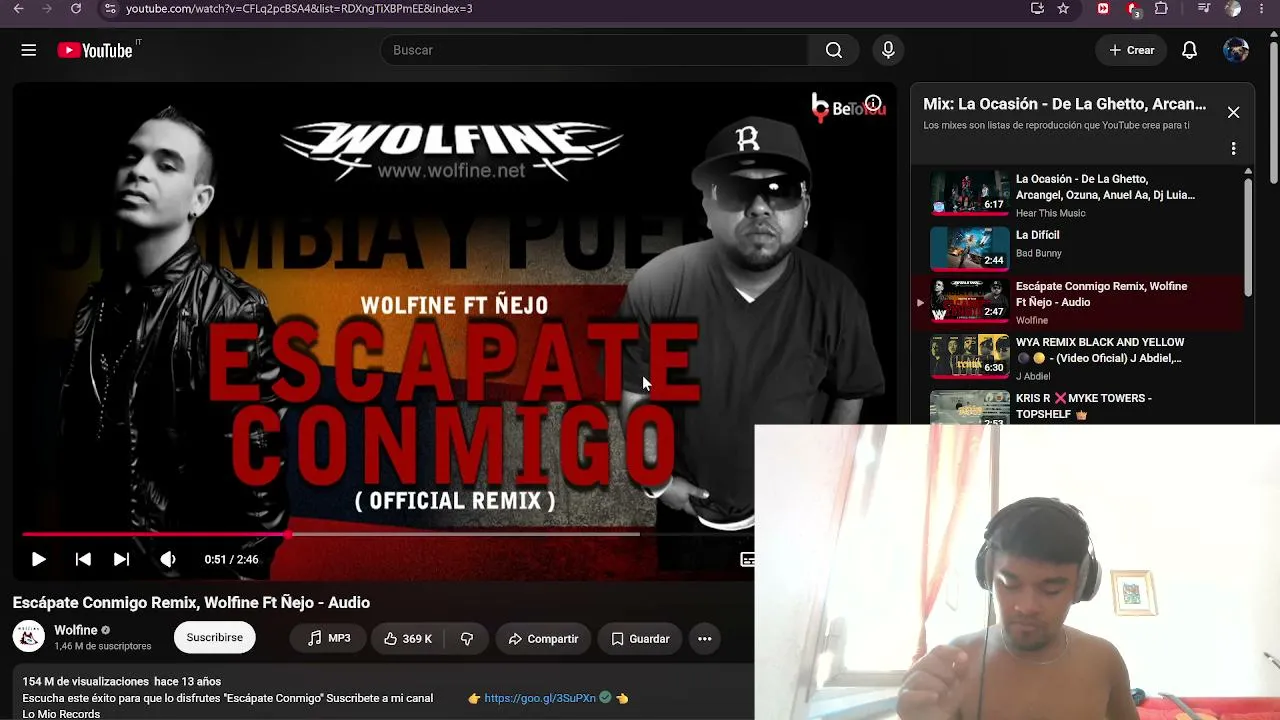Viewport: 1280px width, 720px height.
Task: Click the playlist panel scrollbar
Action: point(1248,237)
